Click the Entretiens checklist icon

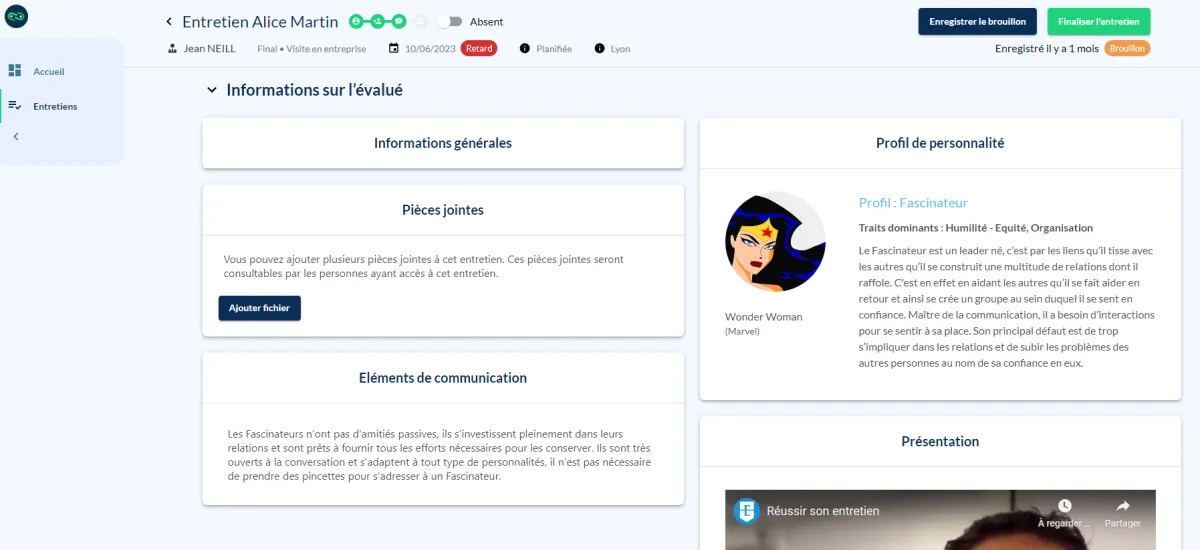click(15, 105)
